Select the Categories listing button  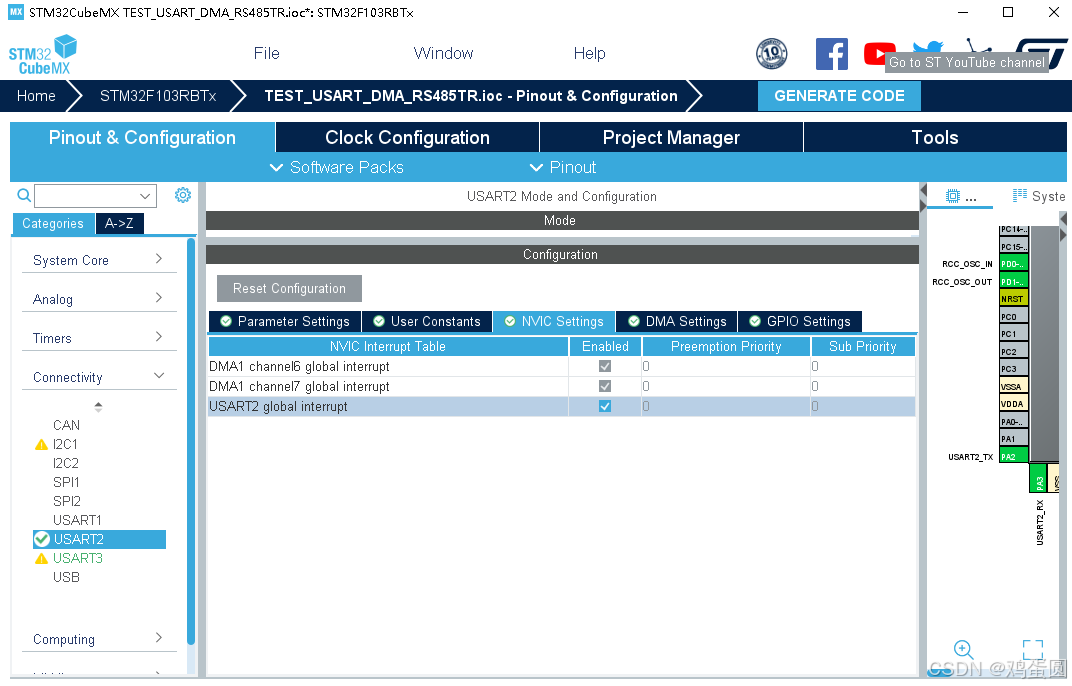tap(53, 224)
